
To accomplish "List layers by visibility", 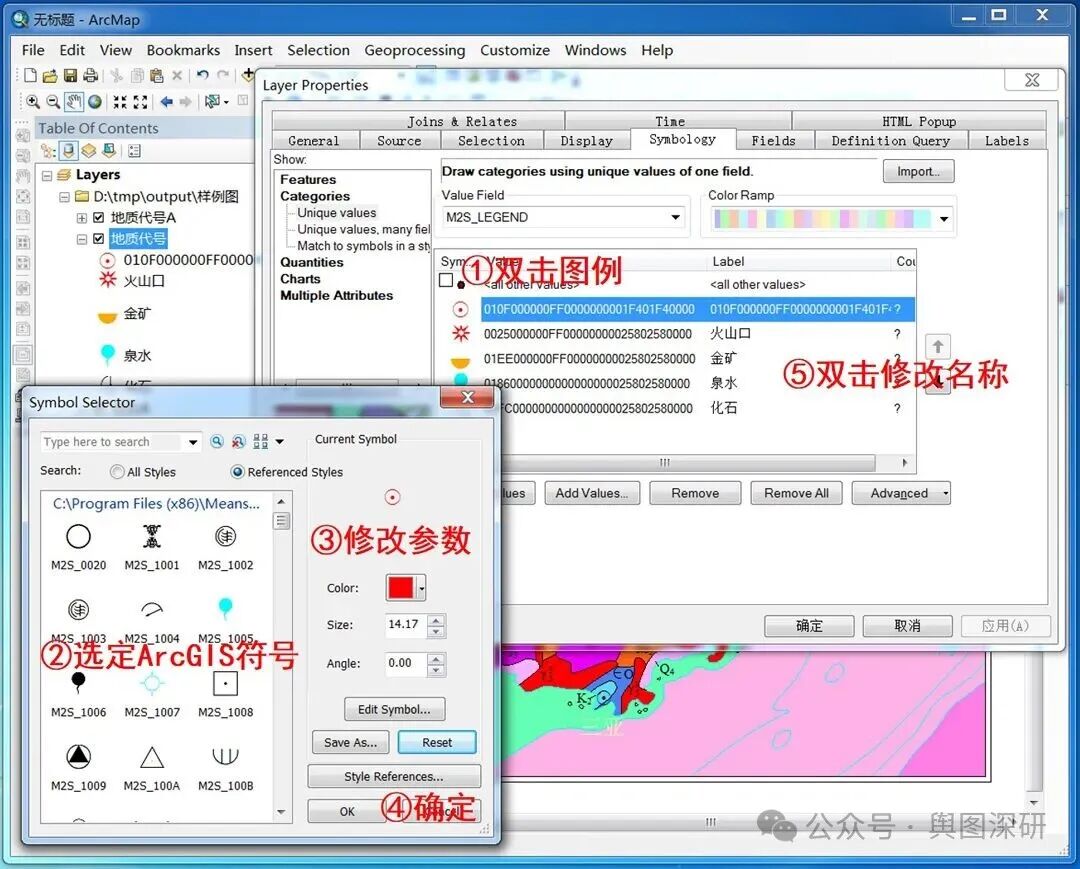I will (89, 151).
